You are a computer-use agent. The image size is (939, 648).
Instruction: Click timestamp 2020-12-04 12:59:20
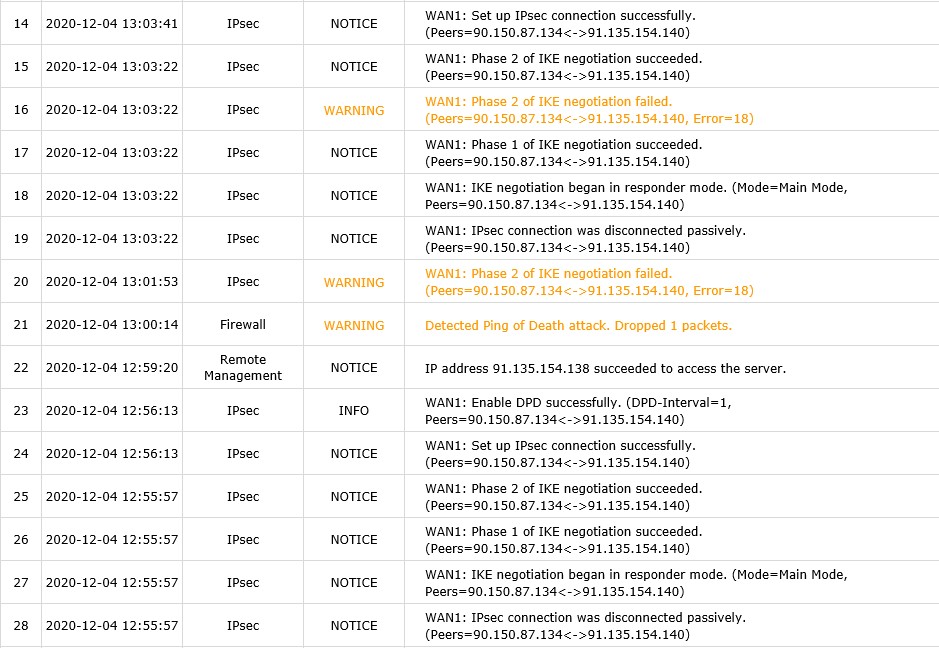click(x=112, y=368)
